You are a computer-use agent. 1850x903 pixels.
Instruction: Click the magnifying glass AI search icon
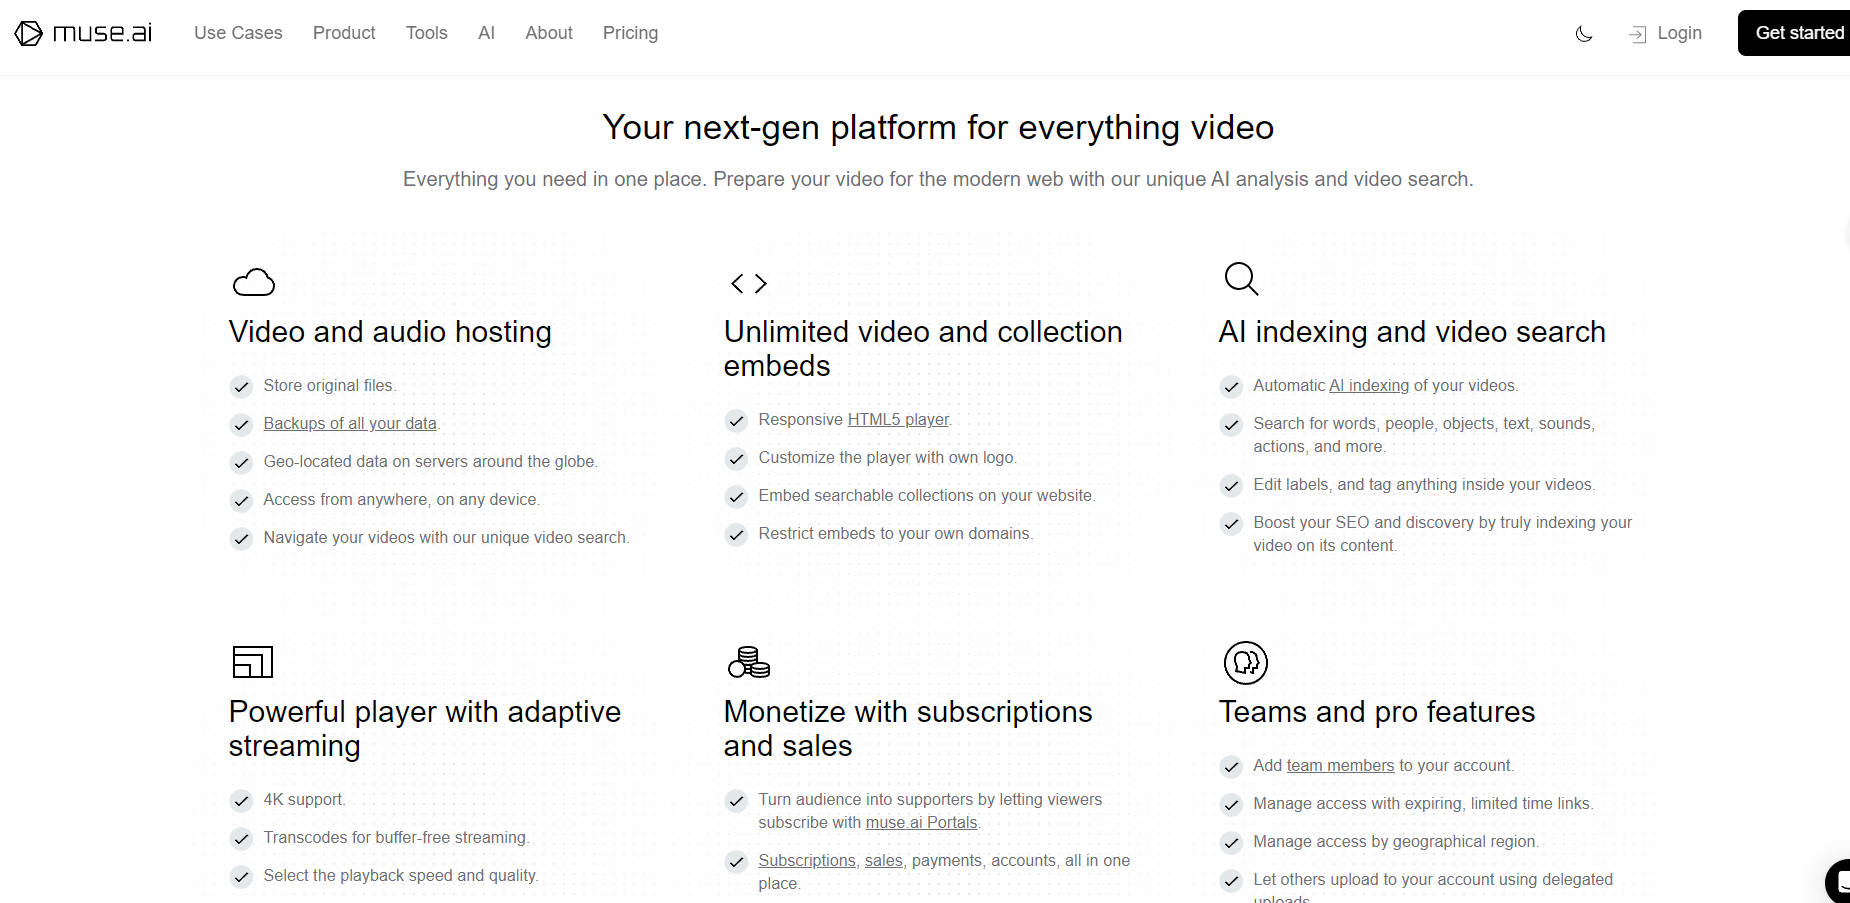(1241, 279)
